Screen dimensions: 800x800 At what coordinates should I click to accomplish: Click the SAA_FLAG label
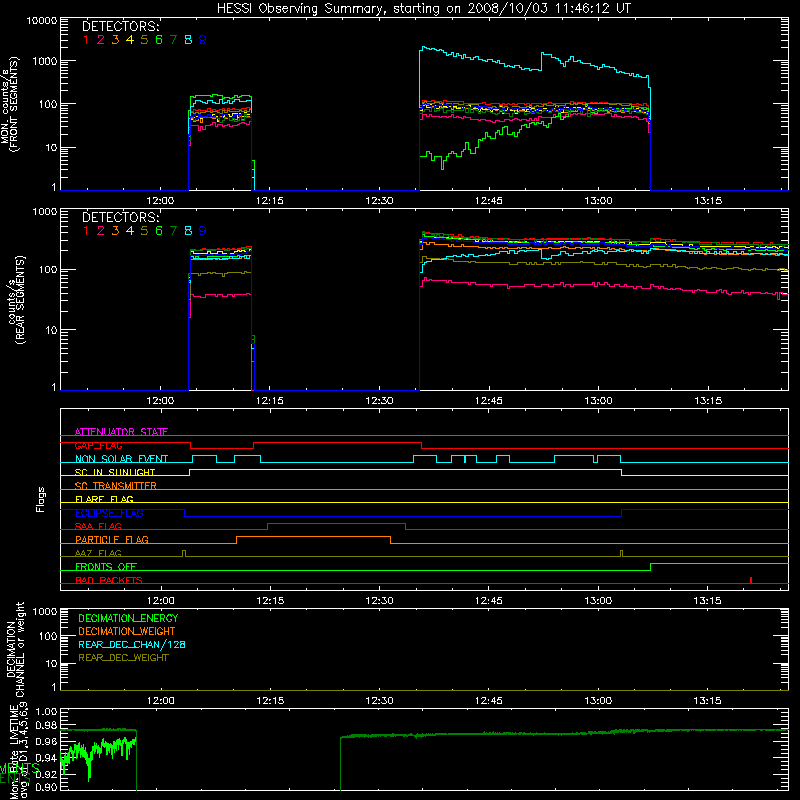point(98,526)
